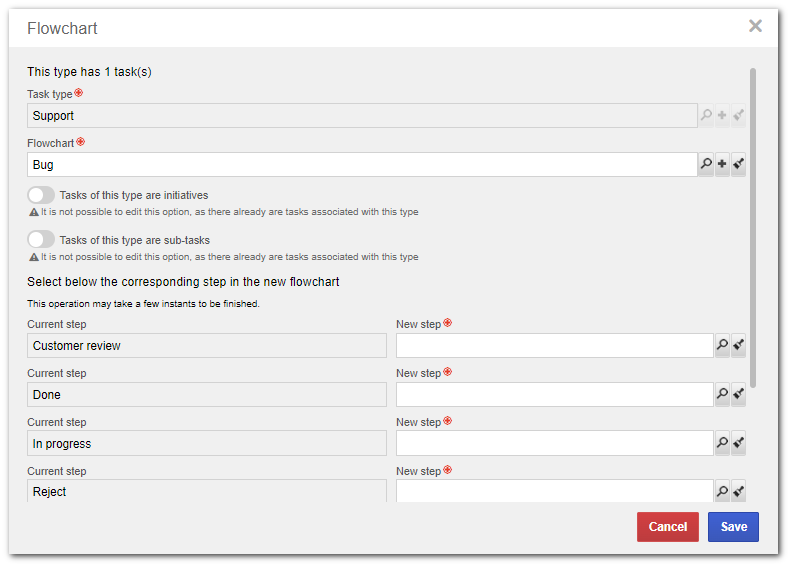Click the plus icon to add a flowchart

coord(722,164)
